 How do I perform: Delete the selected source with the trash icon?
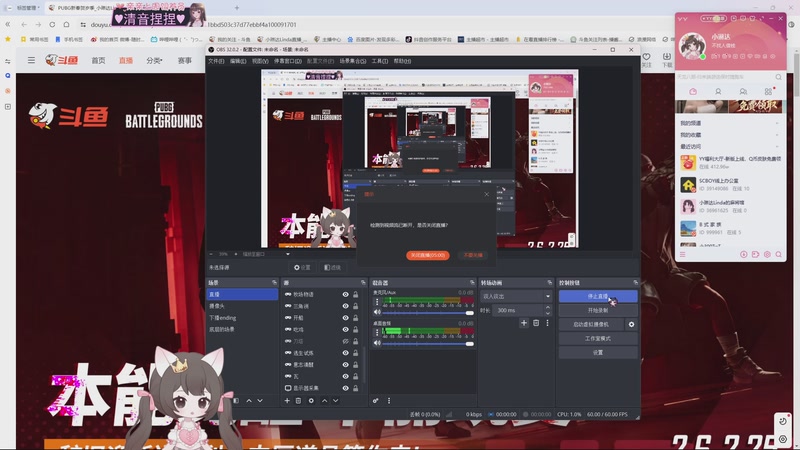pyautogui.click(x=298, y=401)
